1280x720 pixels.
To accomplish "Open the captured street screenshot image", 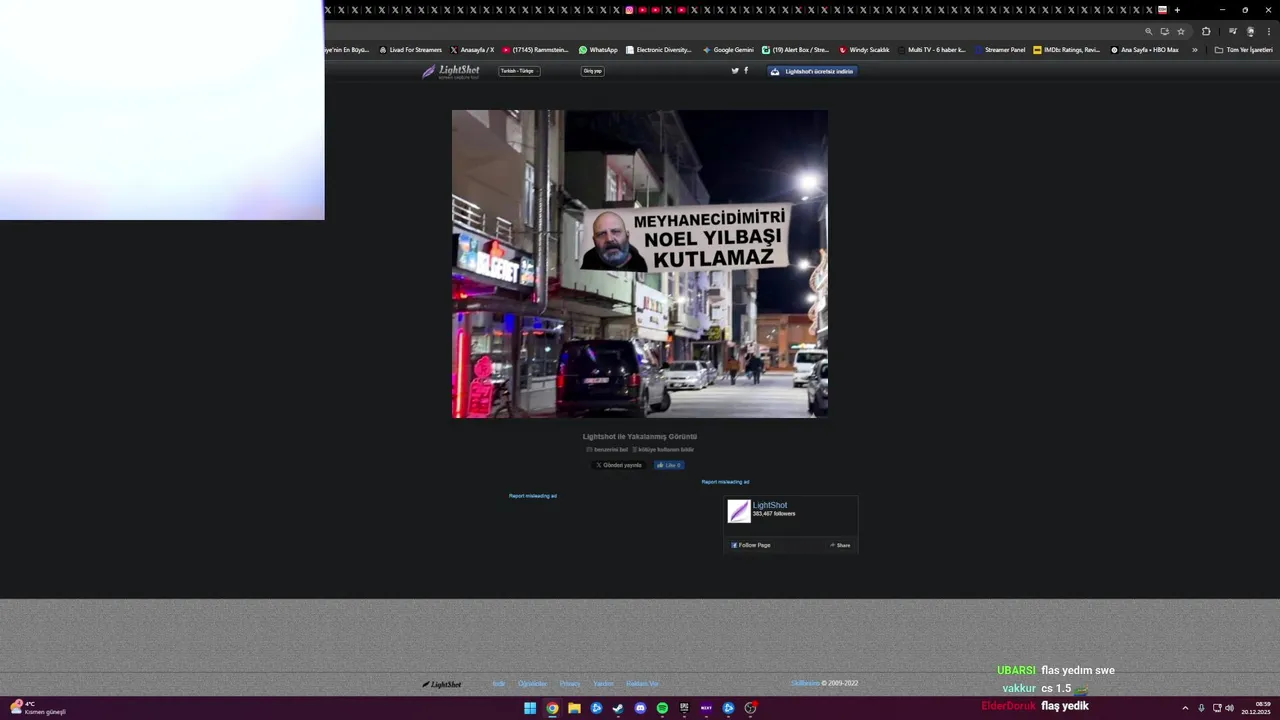I will [x=640, y=264].
